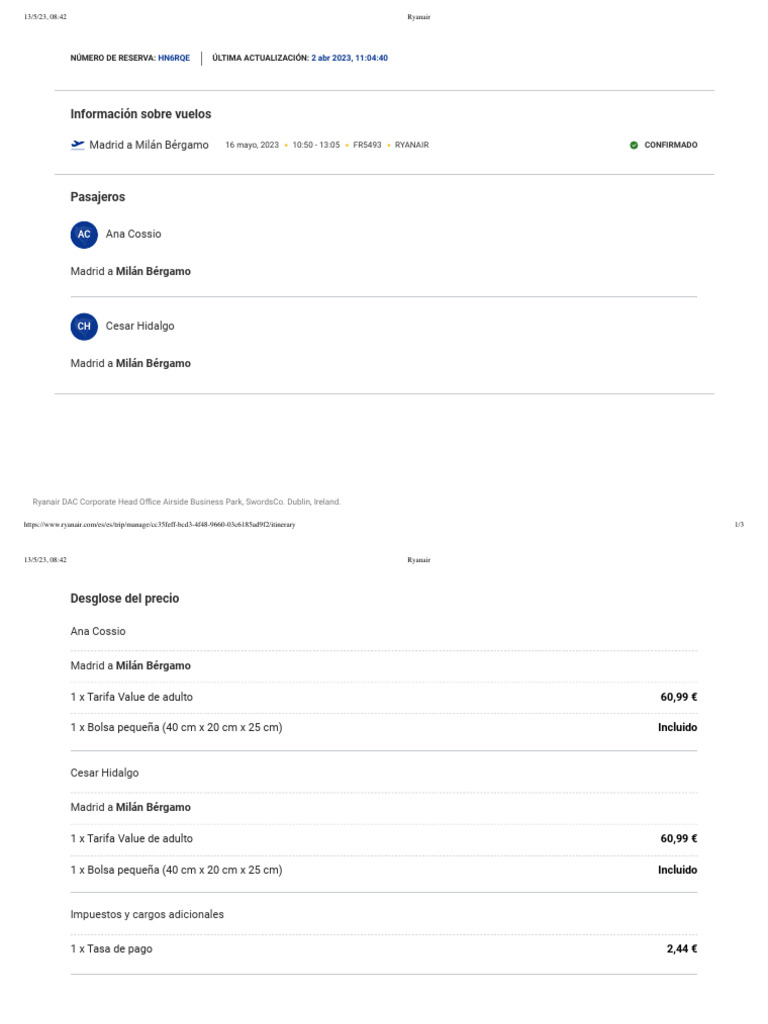Viewport: 768px width, 1024px height.
Task: Click flight number FR5493
Action: pyautogui.click(x=366, y=145)
